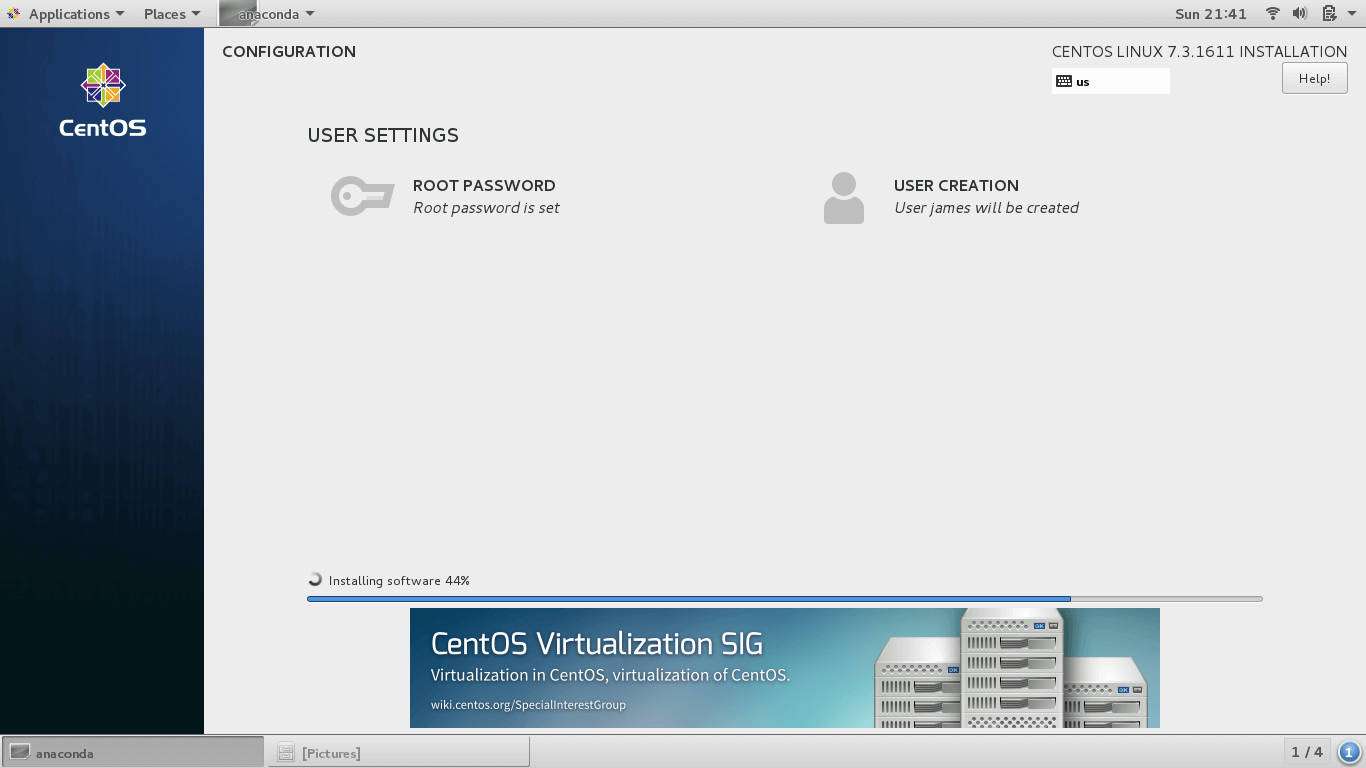Click the clipboard icon in the top panel

1329,14
